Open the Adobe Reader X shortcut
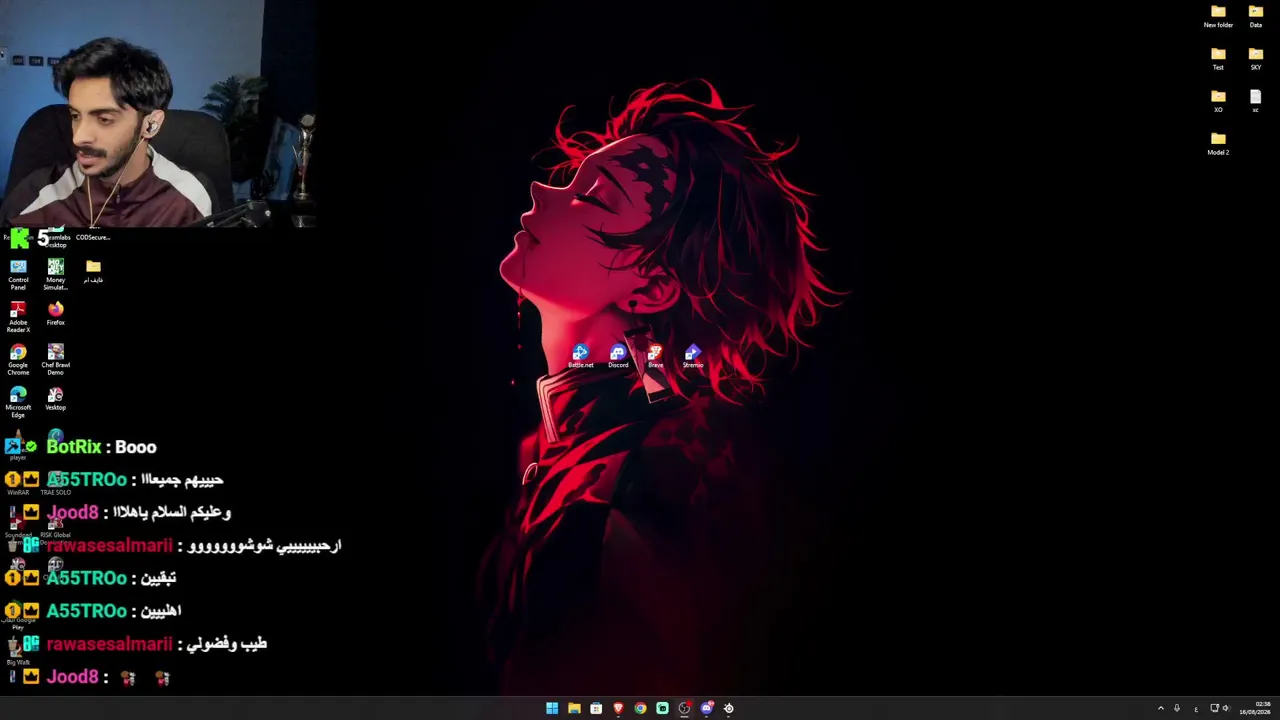This screenshot has height=720, width=1280. (x=18, y=317)
